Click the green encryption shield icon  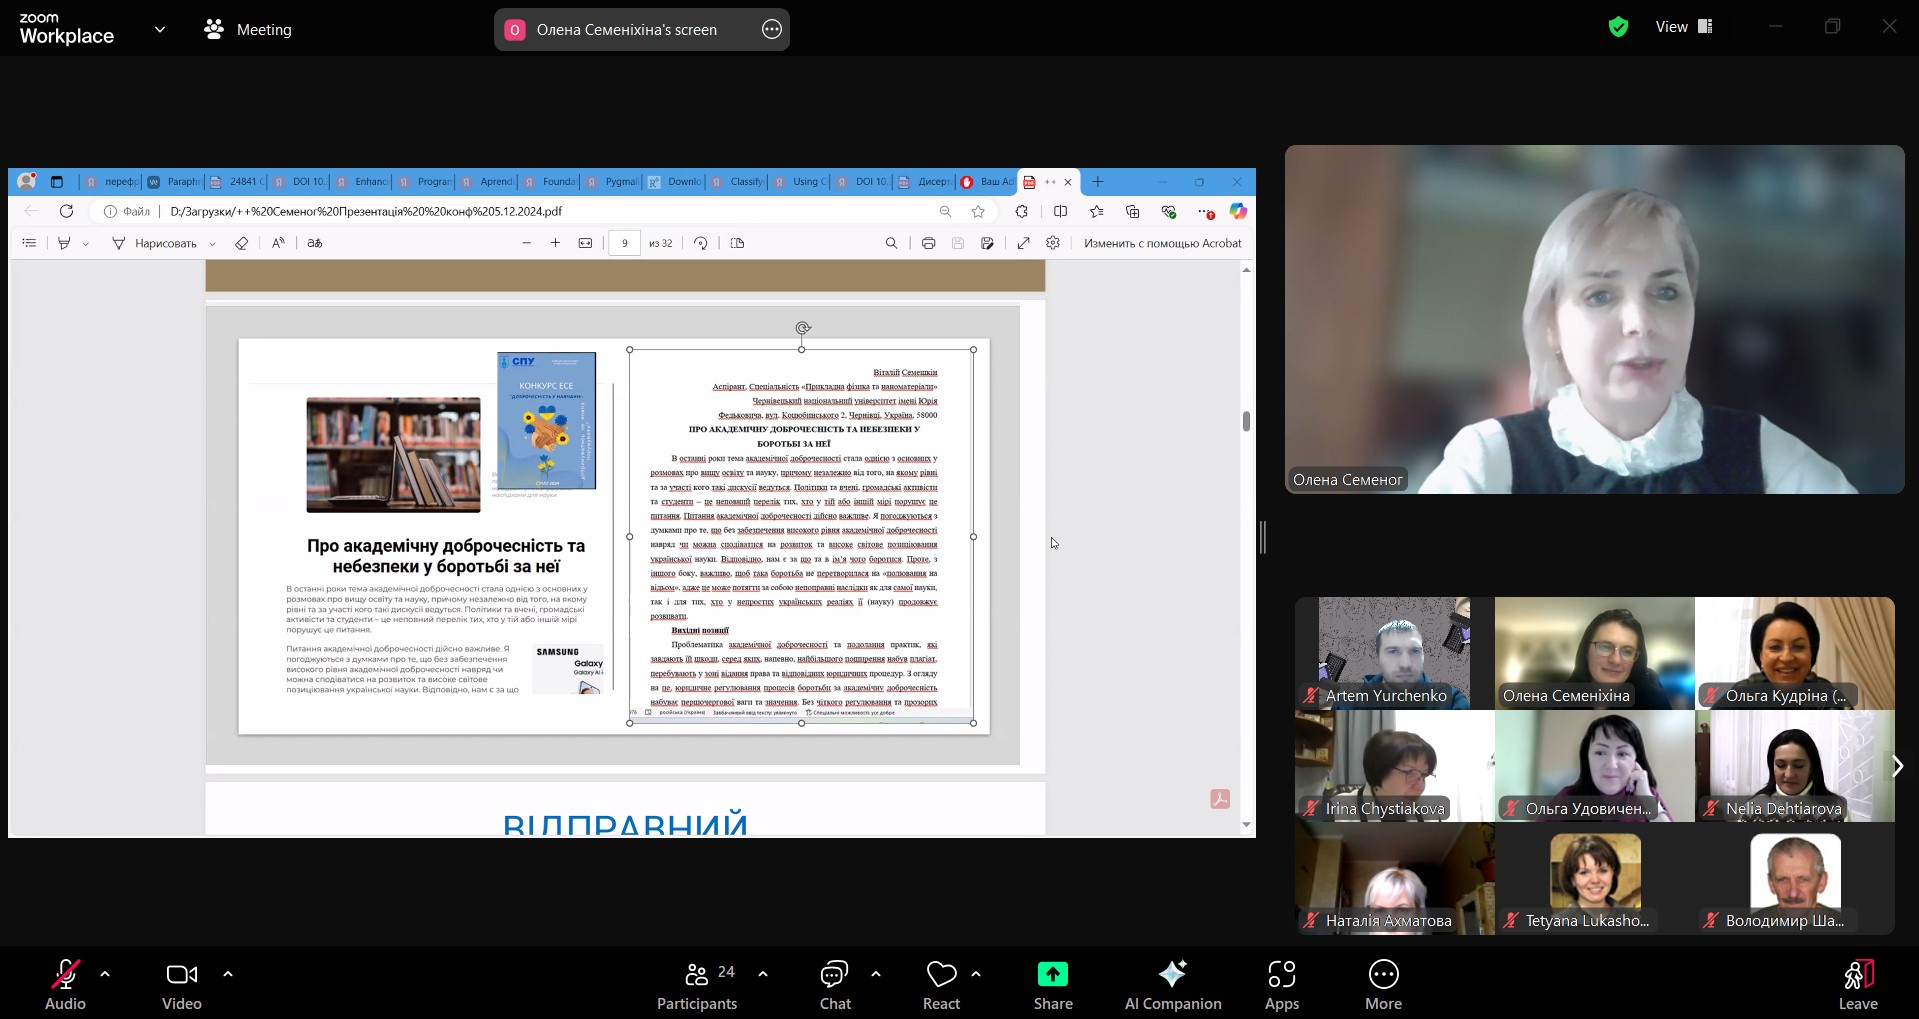(x=1618, y=27)
